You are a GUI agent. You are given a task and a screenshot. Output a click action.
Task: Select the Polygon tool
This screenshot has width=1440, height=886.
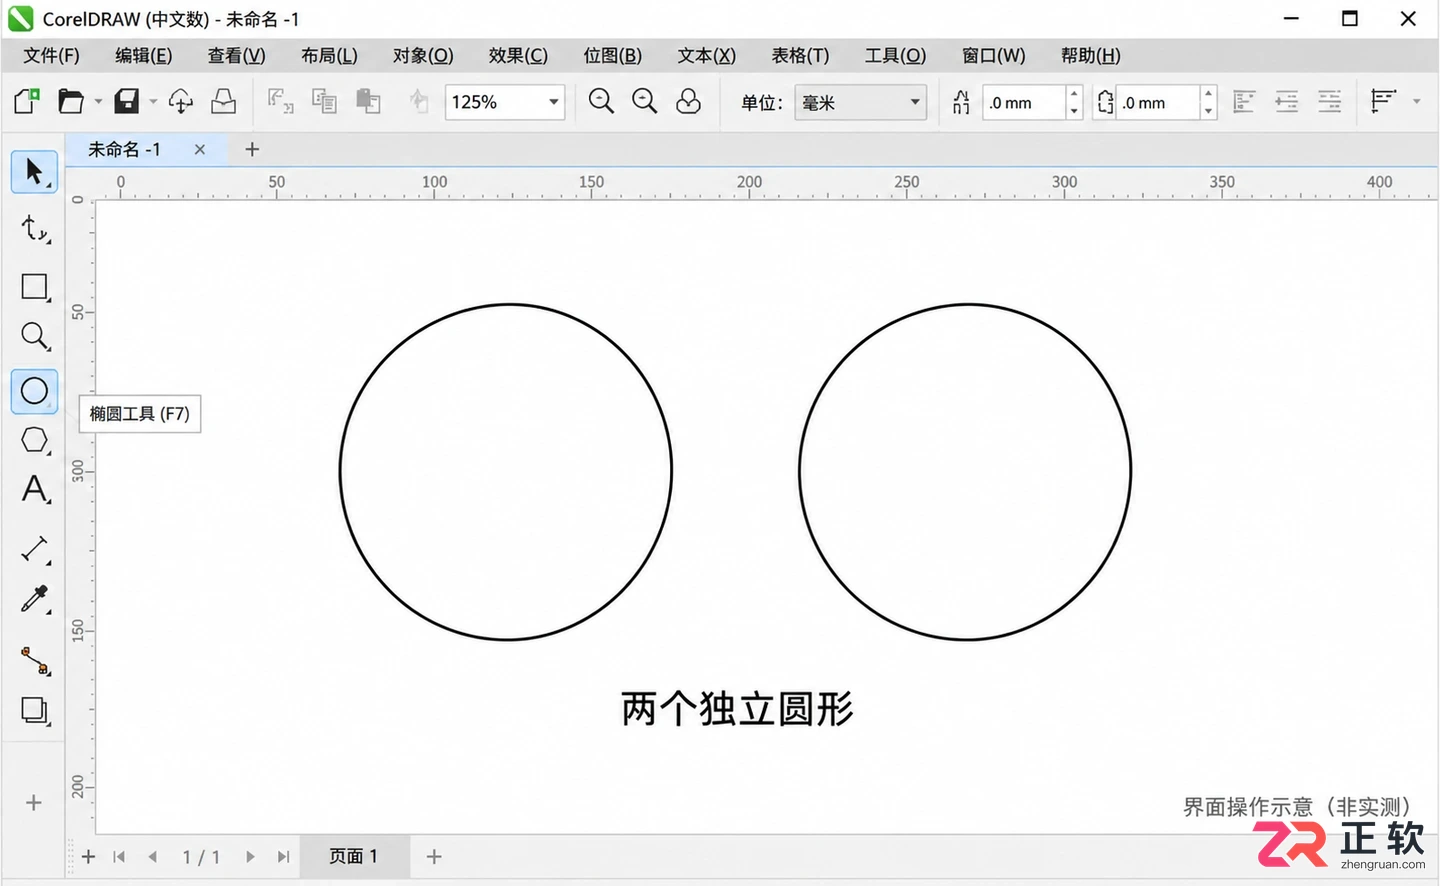(34, 440)
